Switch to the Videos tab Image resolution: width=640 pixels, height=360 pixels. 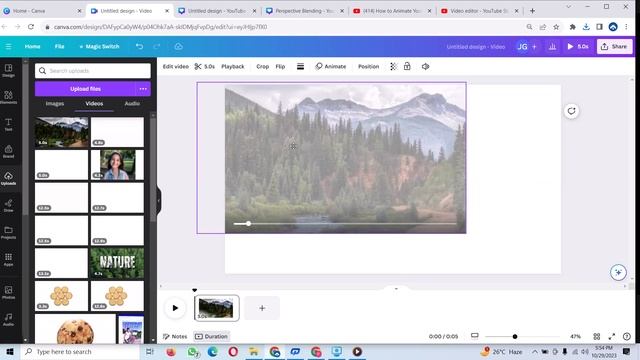(x=94, y=104)
